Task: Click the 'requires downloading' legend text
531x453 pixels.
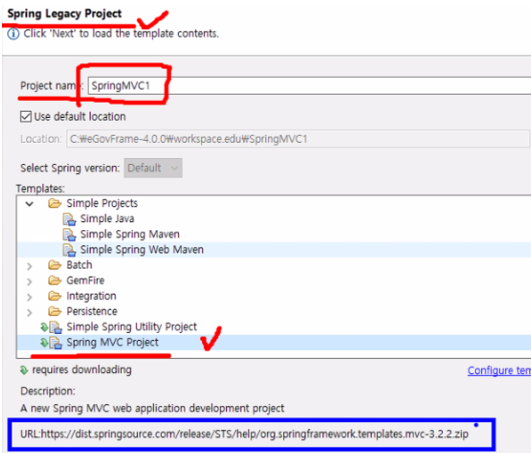Action: [x=82, y=370]
